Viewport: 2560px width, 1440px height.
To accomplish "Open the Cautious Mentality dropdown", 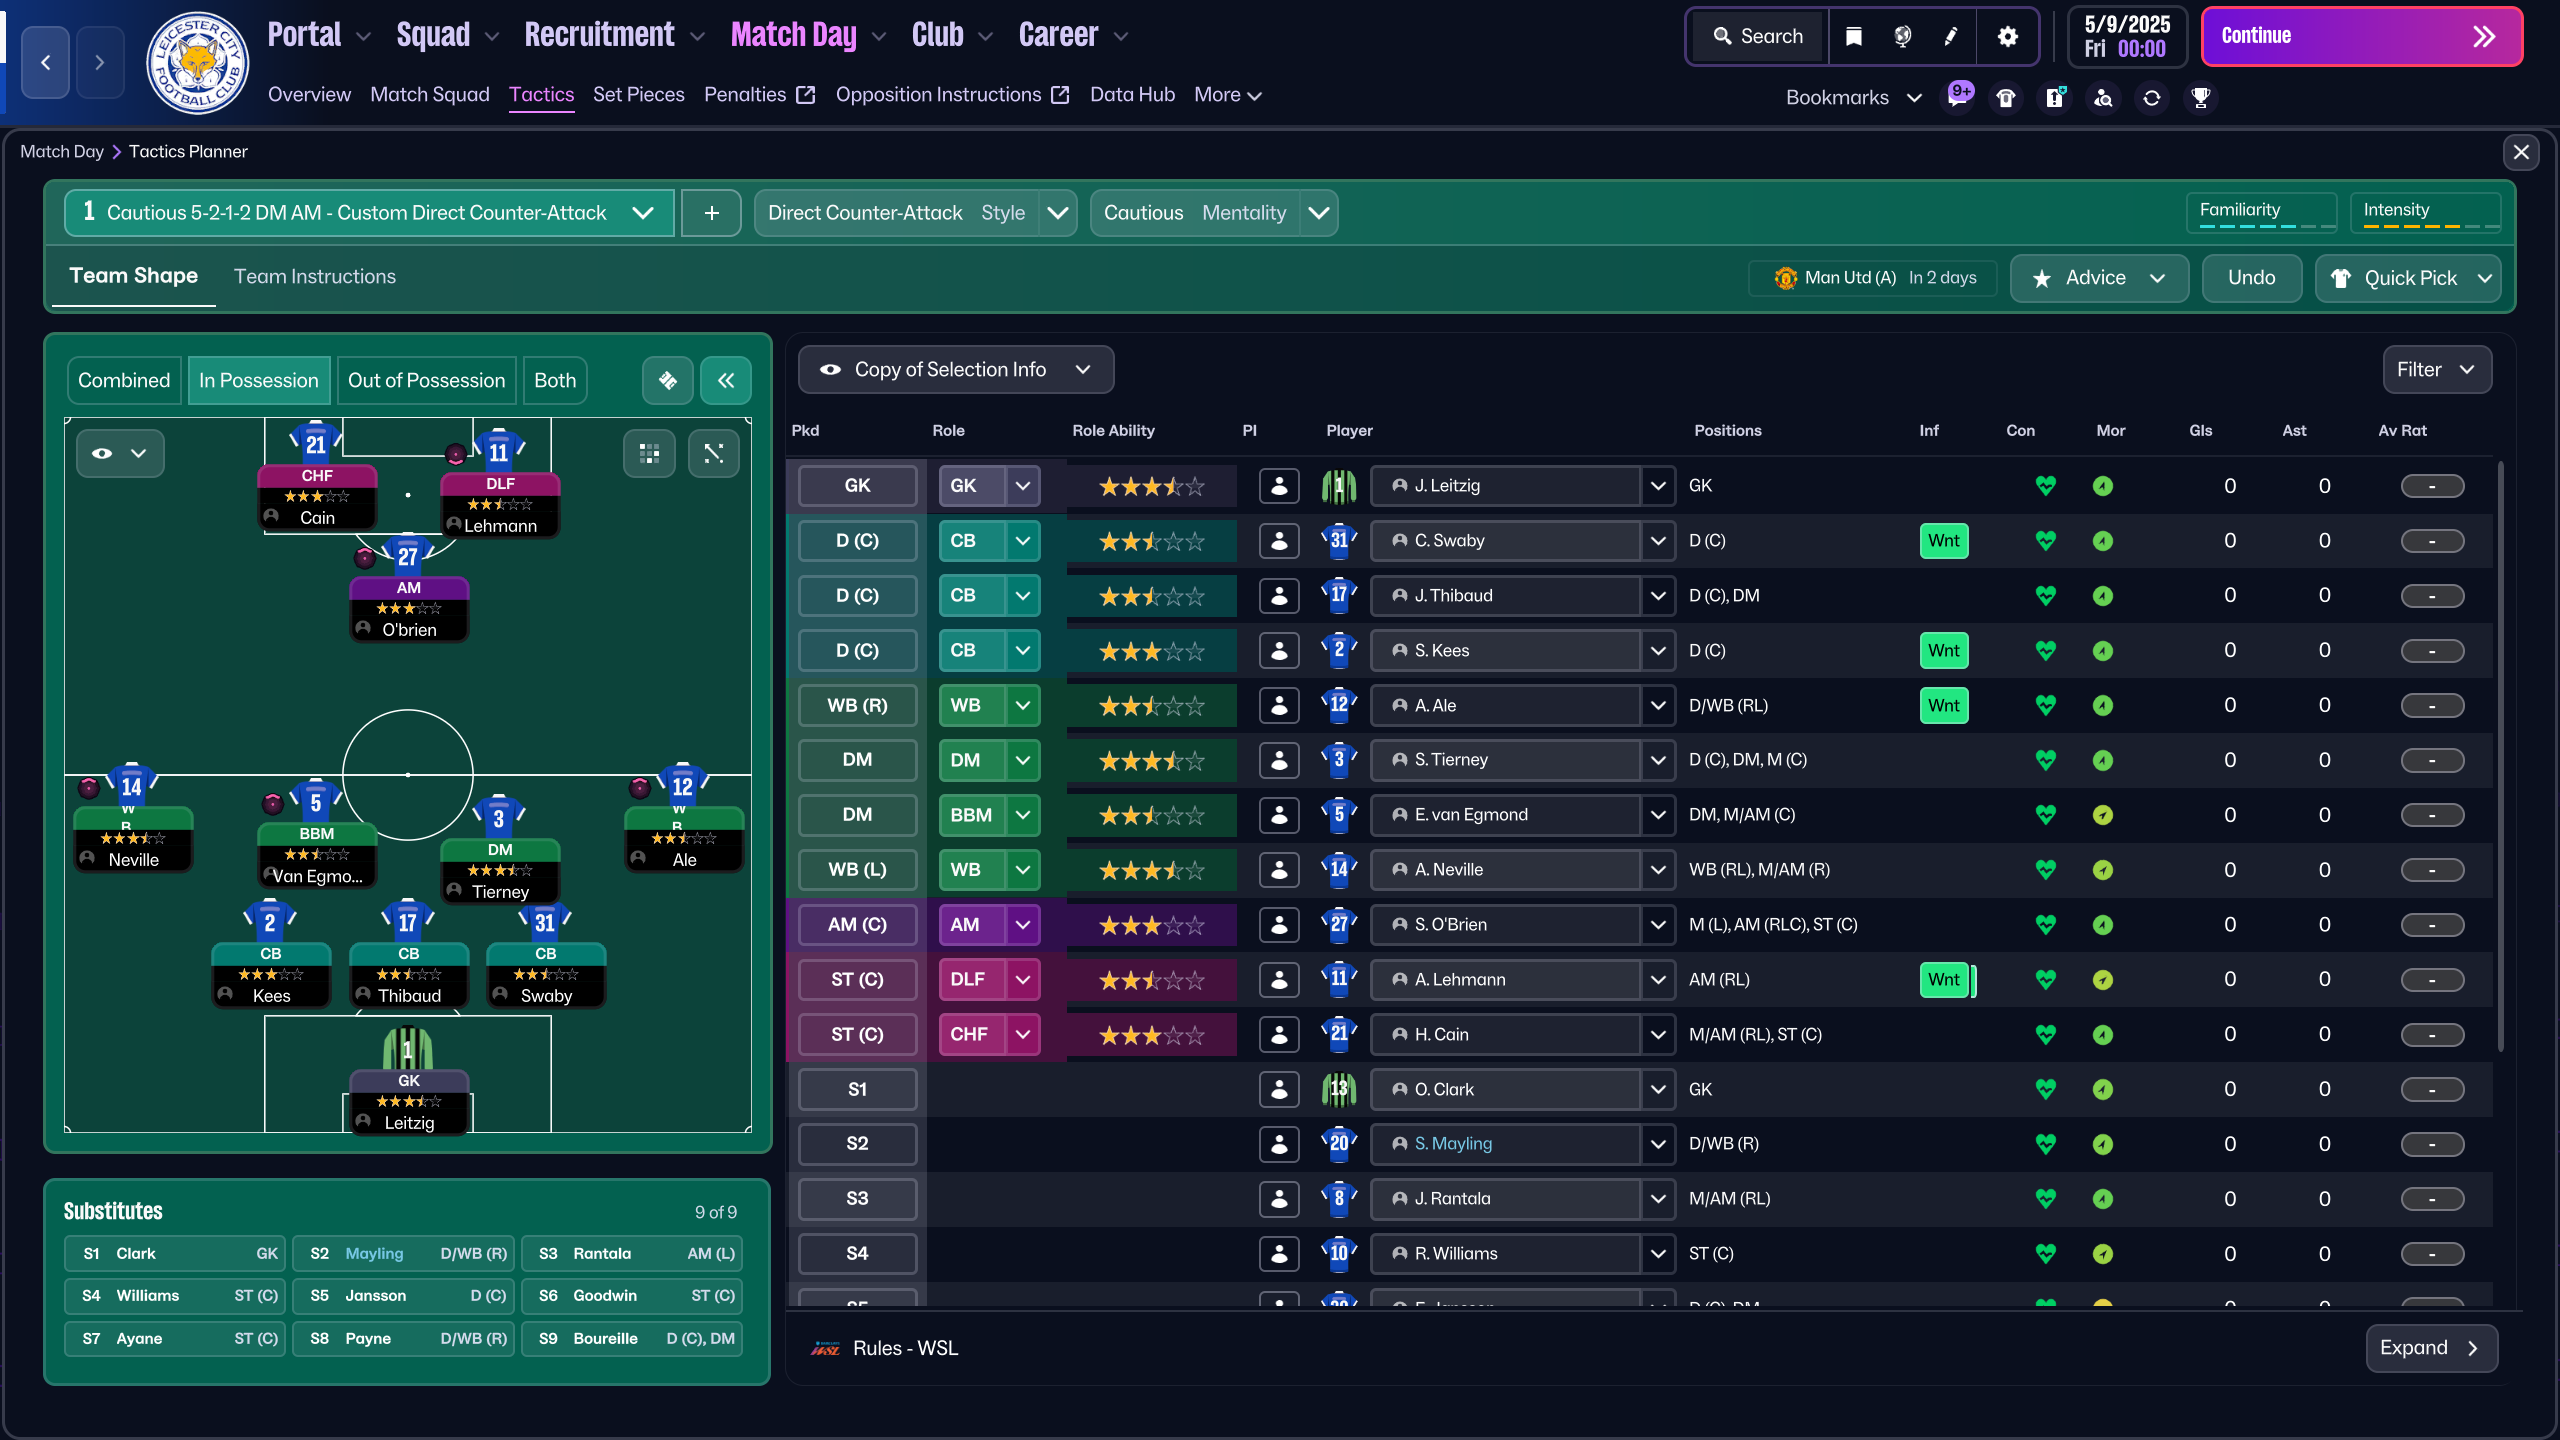I will [1319, 213].
